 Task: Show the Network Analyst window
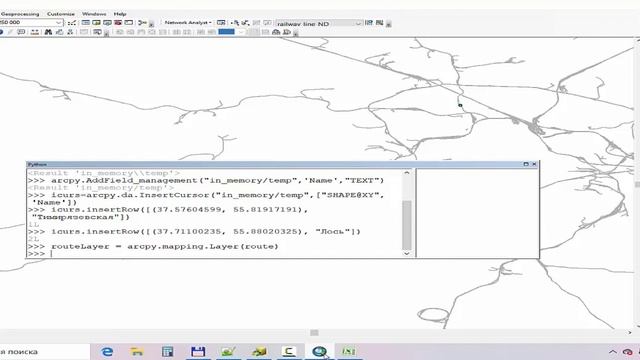pyautogui.click(x=221, y=22)
